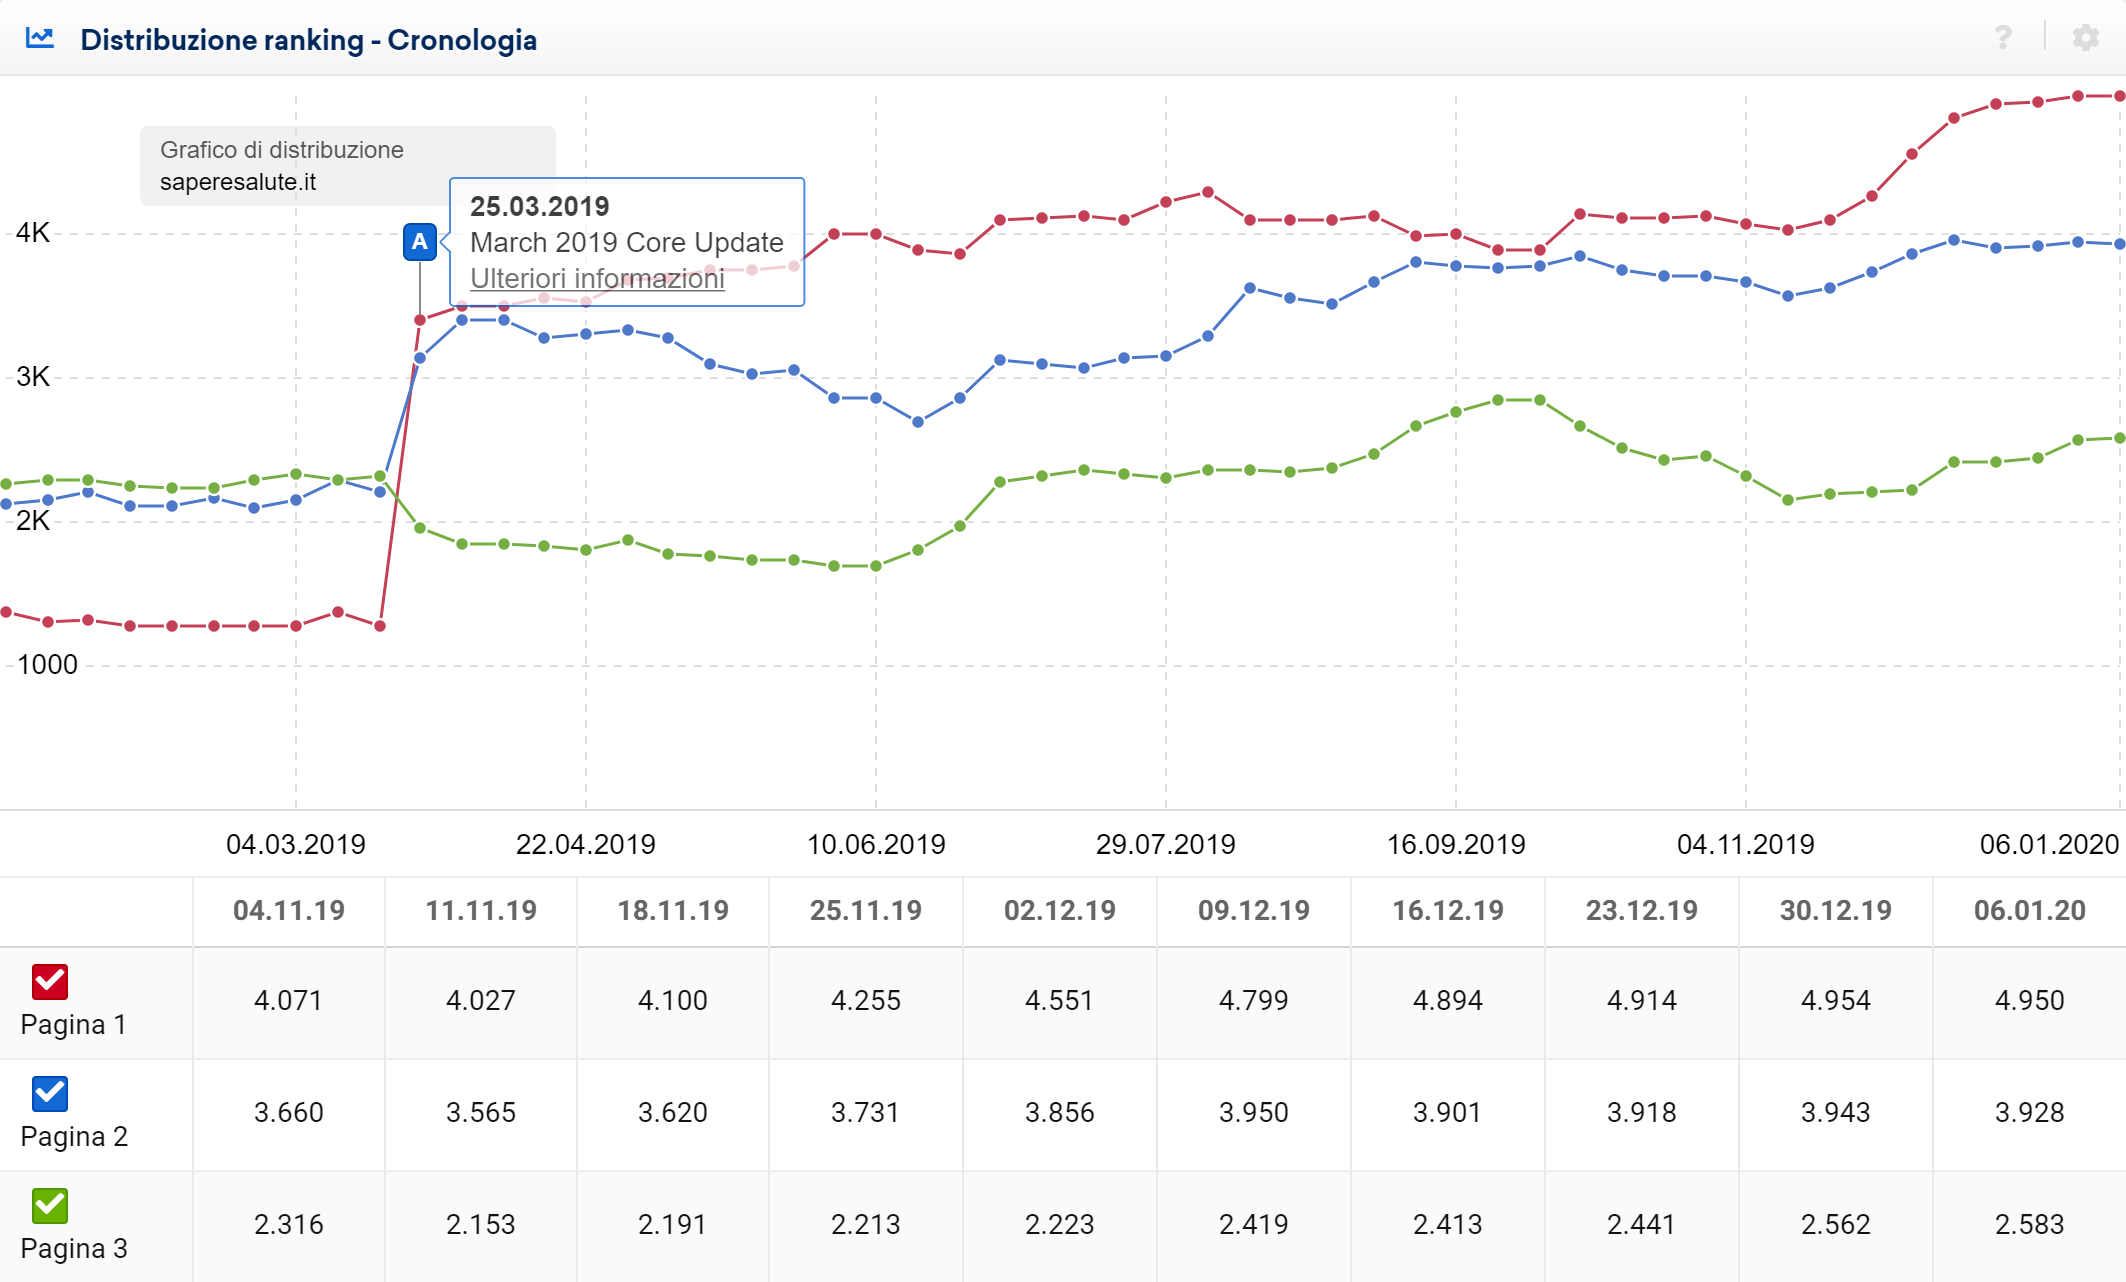Uncheck the blue Pagina 2 checkbox
The image size is (2126, 1282).
tap(50, 1094)
